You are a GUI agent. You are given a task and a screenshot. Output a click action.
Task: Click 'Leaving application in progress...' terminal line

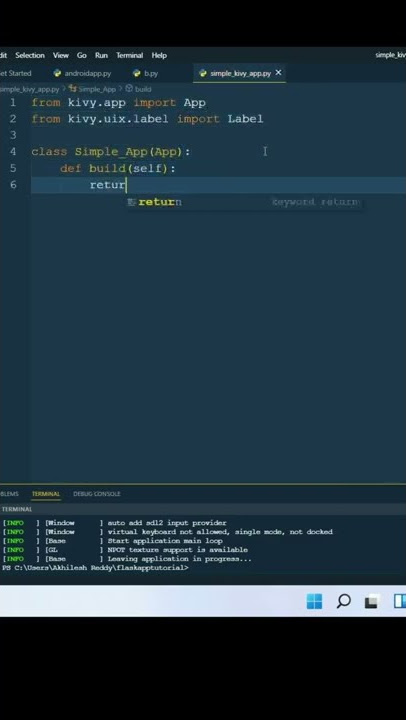(180, 559)
